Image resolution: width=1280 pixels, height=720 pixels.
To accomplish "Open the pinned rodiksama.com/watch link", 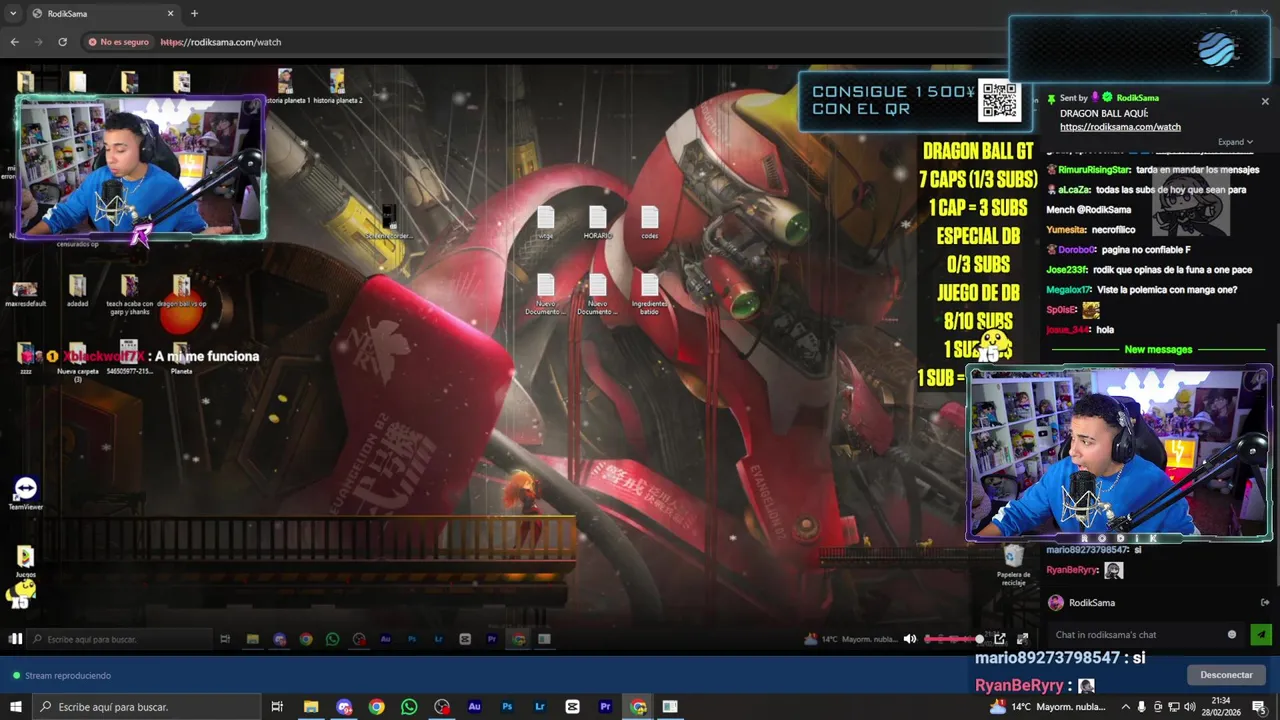I will [1120, 127].
